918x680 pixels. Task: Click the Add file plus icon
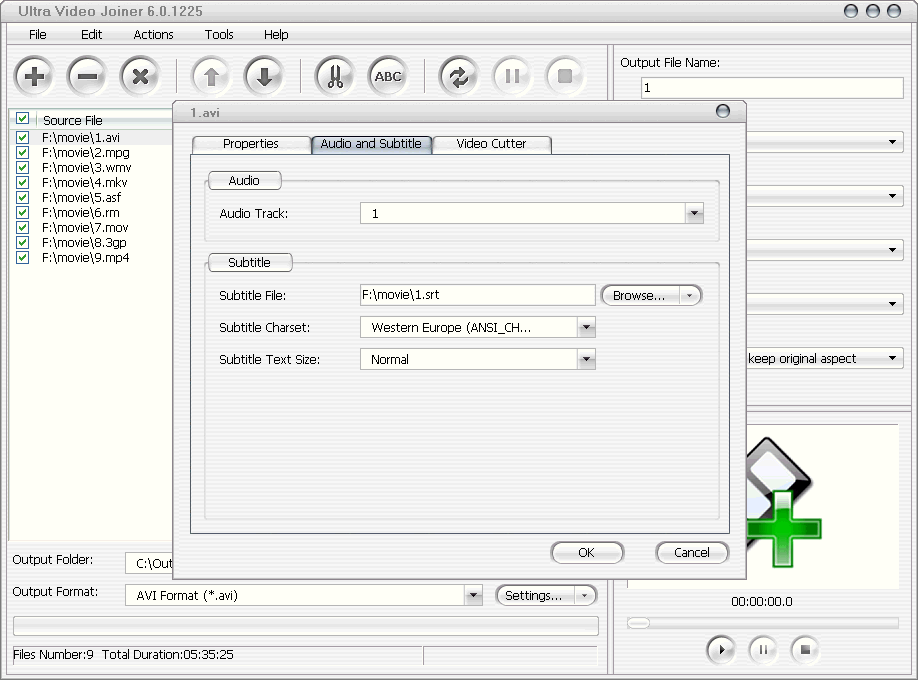tap(34, 75)
